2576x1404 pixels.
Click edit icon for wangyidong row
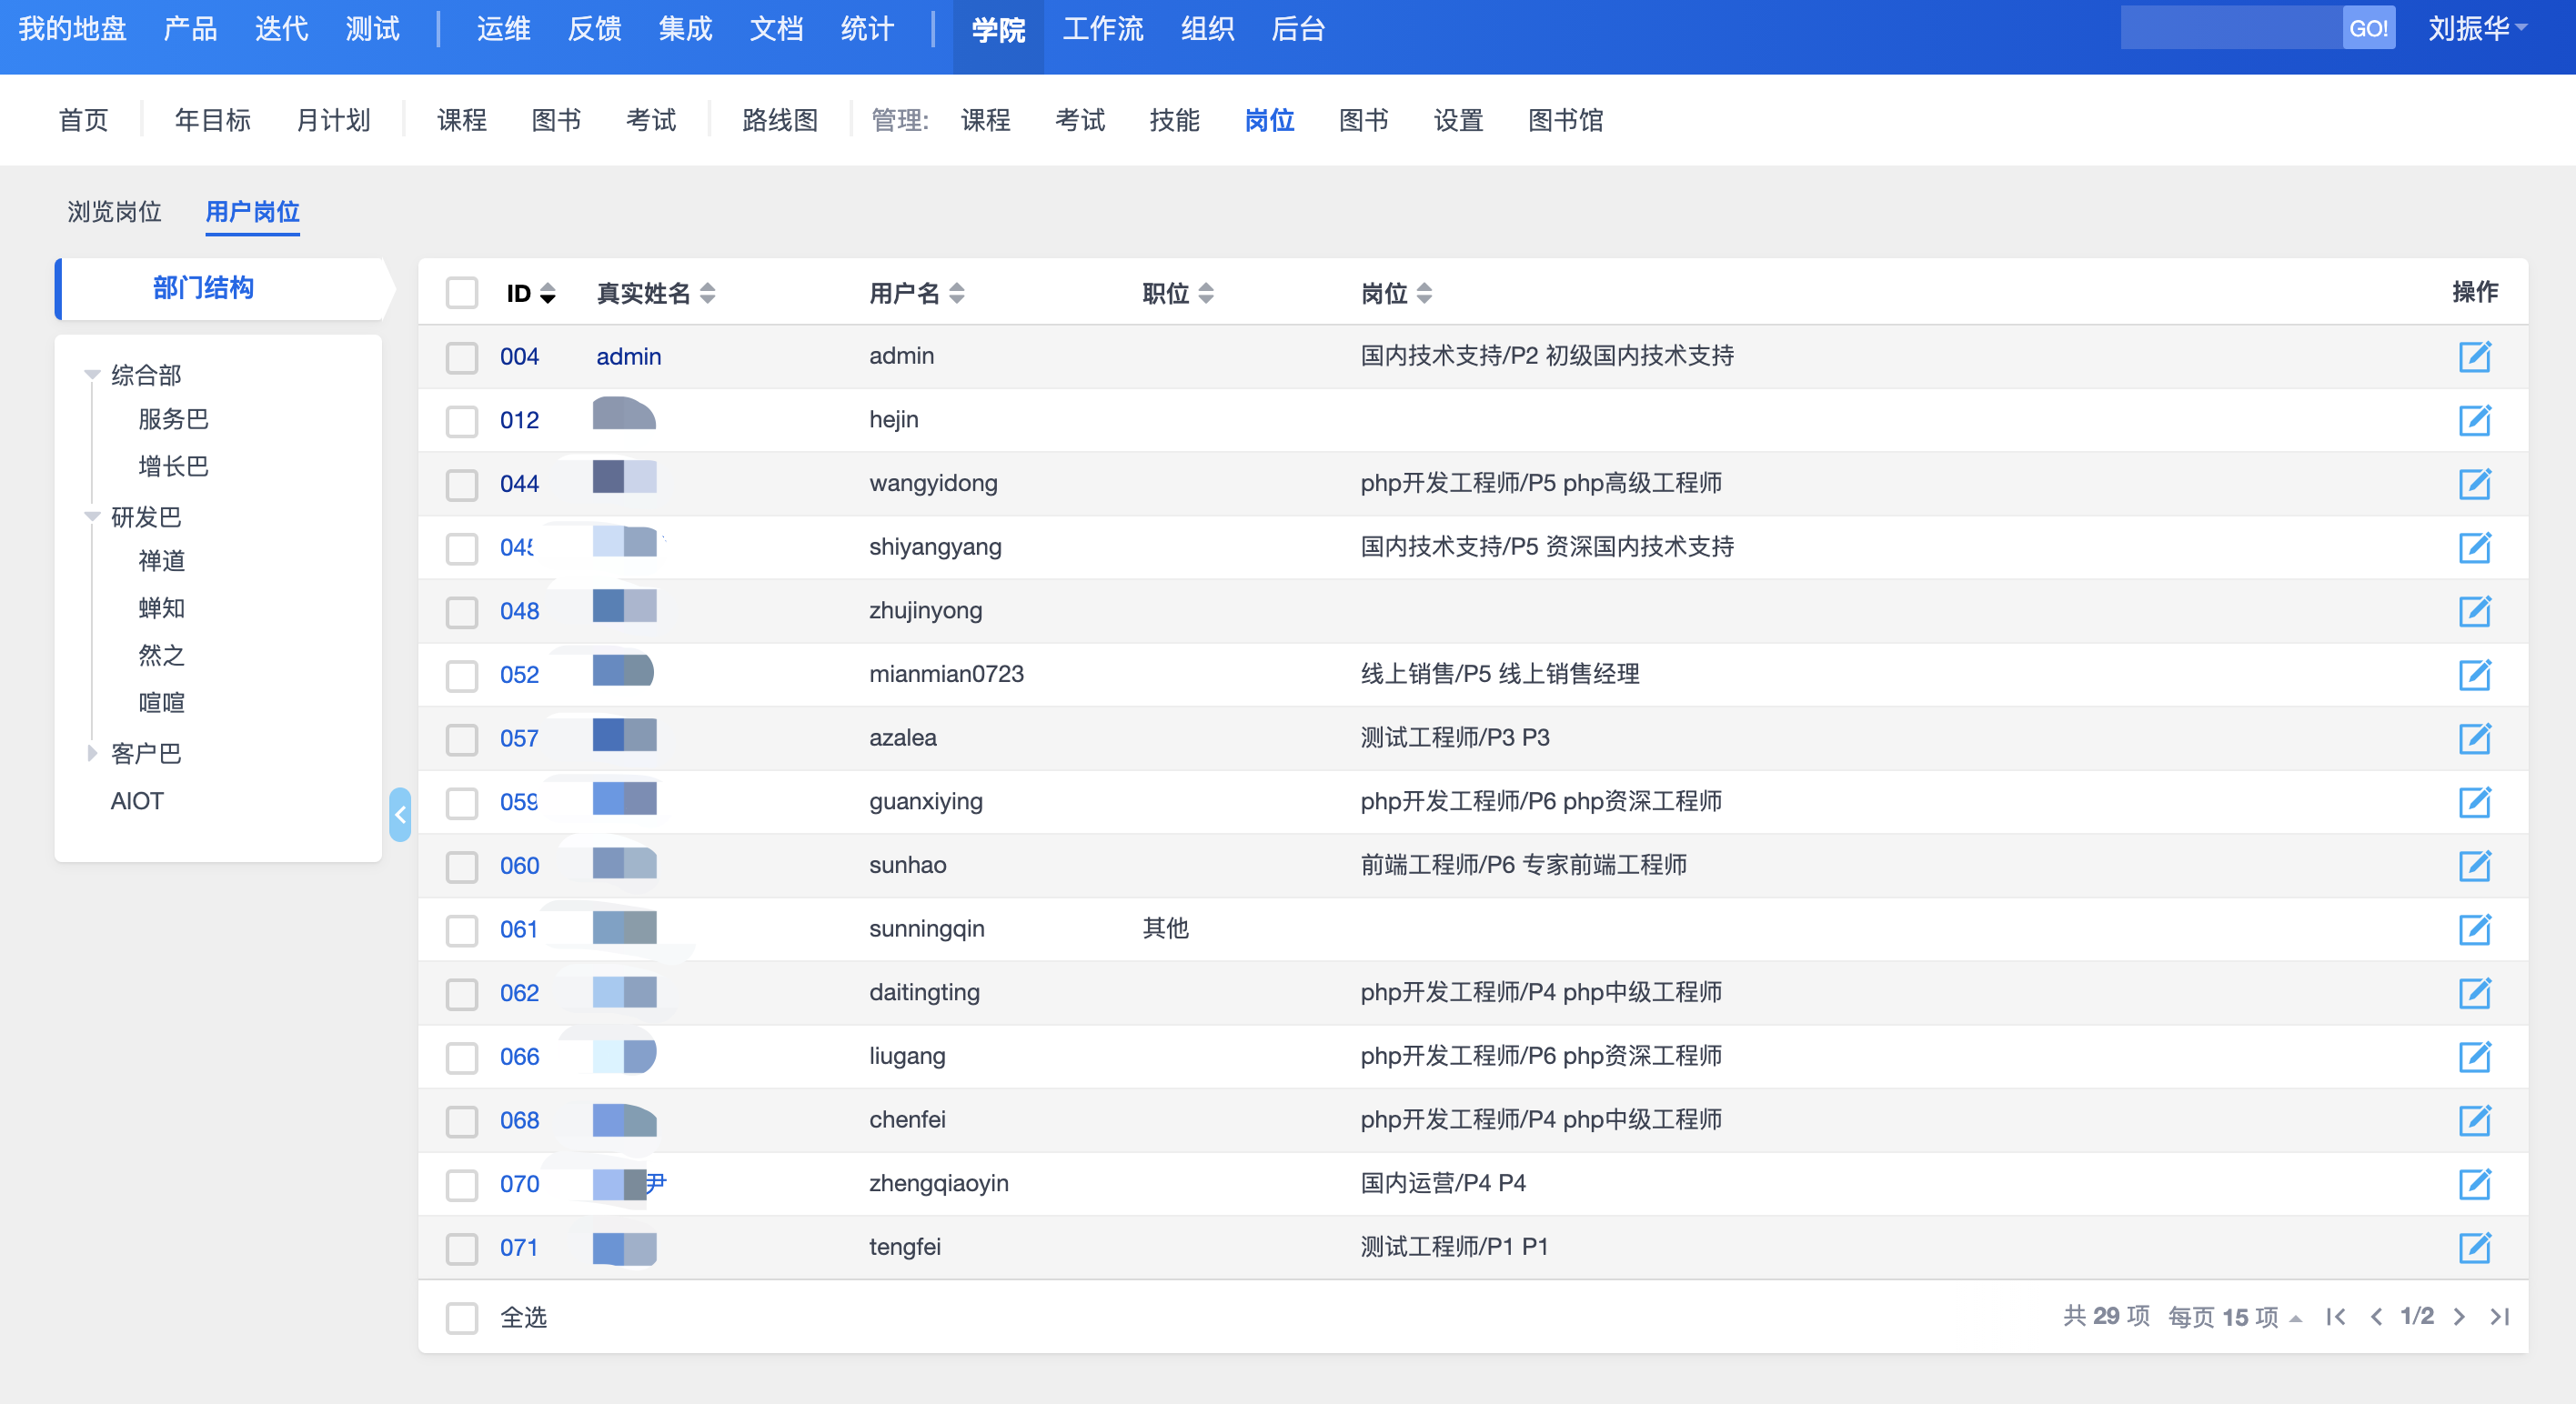[2473, 484]
